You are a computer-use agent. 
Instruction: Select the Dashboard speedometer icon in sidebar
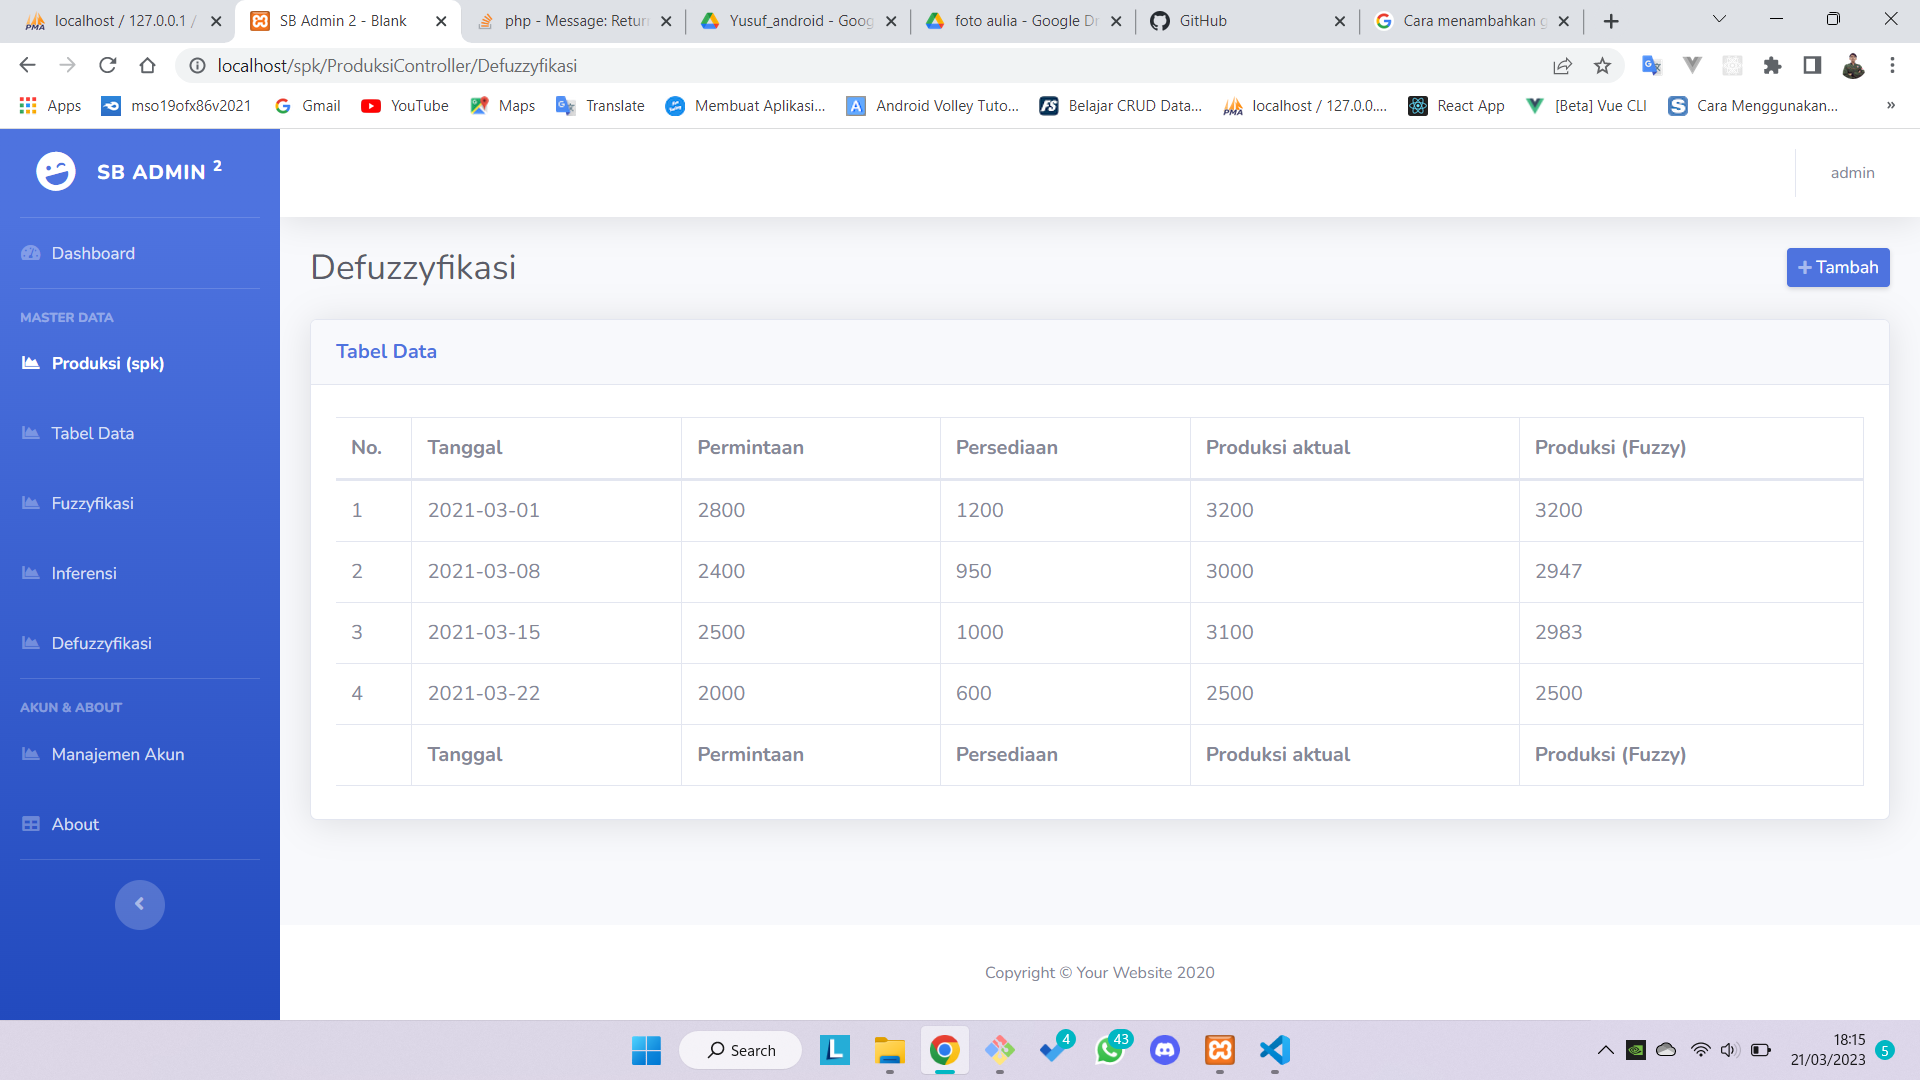coord(28,253)
